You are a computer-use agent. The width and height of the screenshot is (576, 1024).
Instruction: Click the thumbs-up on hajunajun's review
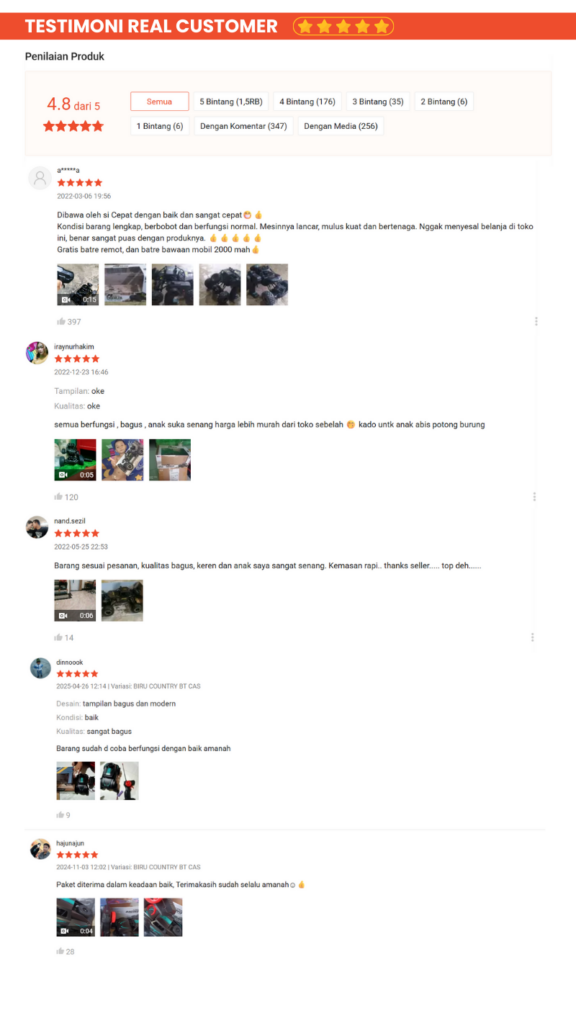point(60,952)
